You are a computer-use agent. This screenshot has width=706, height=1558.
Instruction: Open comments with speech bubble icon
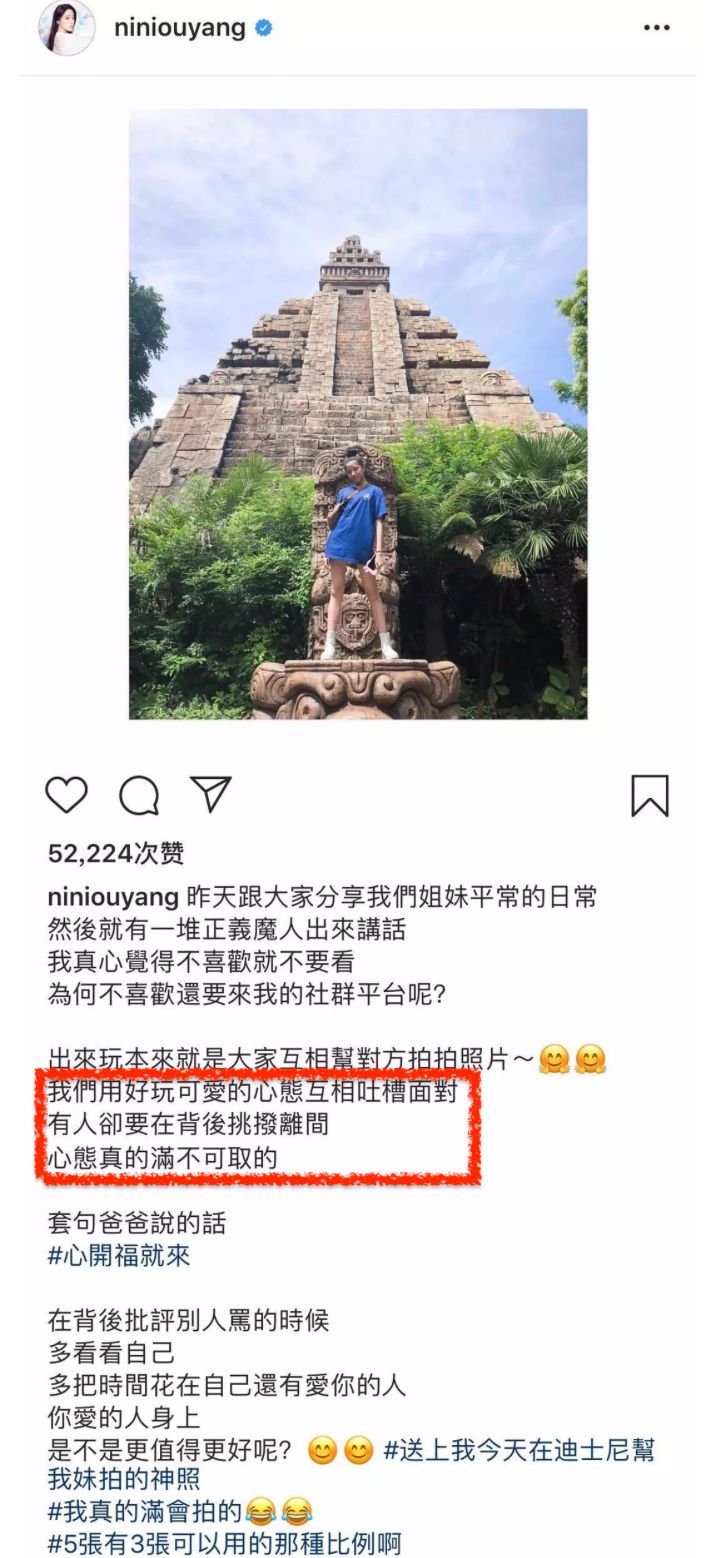(x=139, y=796)
